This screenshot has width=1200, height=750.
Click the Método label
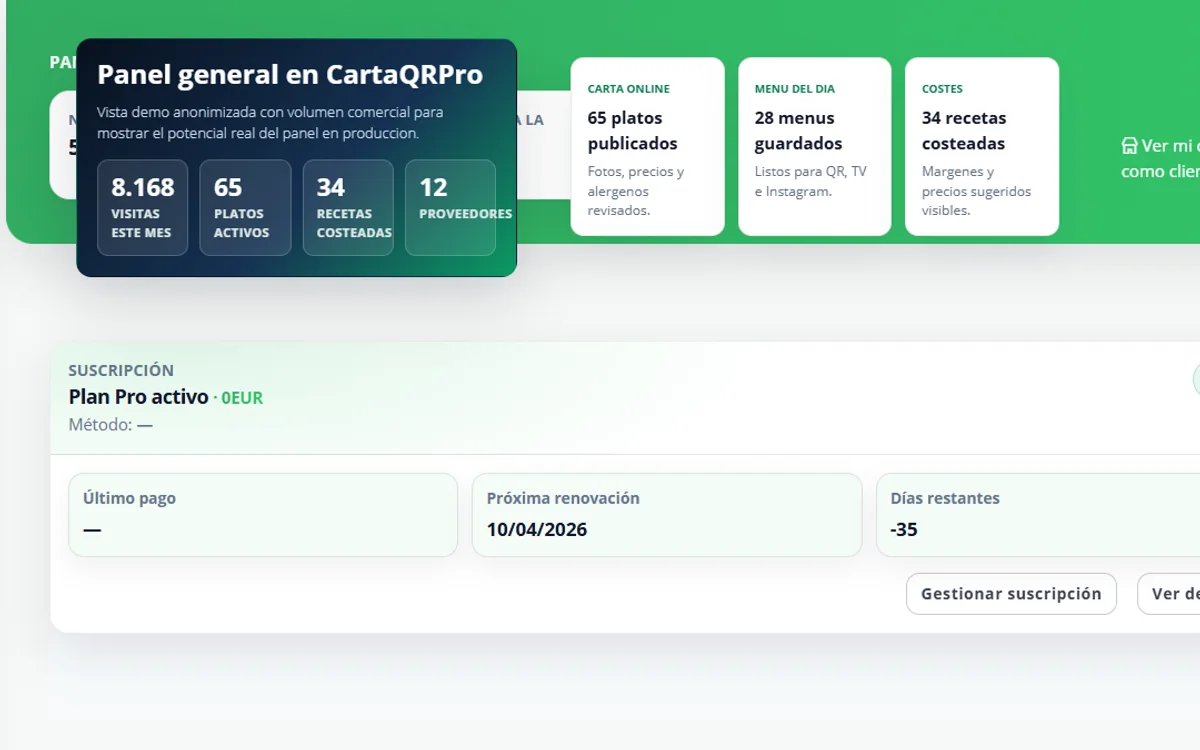110,425
